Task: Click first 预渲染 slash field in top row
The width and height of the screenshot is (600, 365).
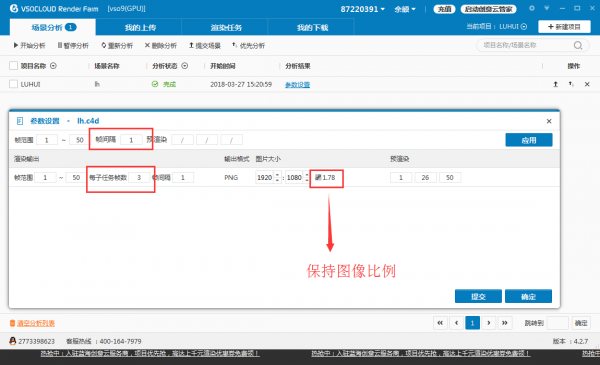Action: pyautogui.click(x=182, y=140)
